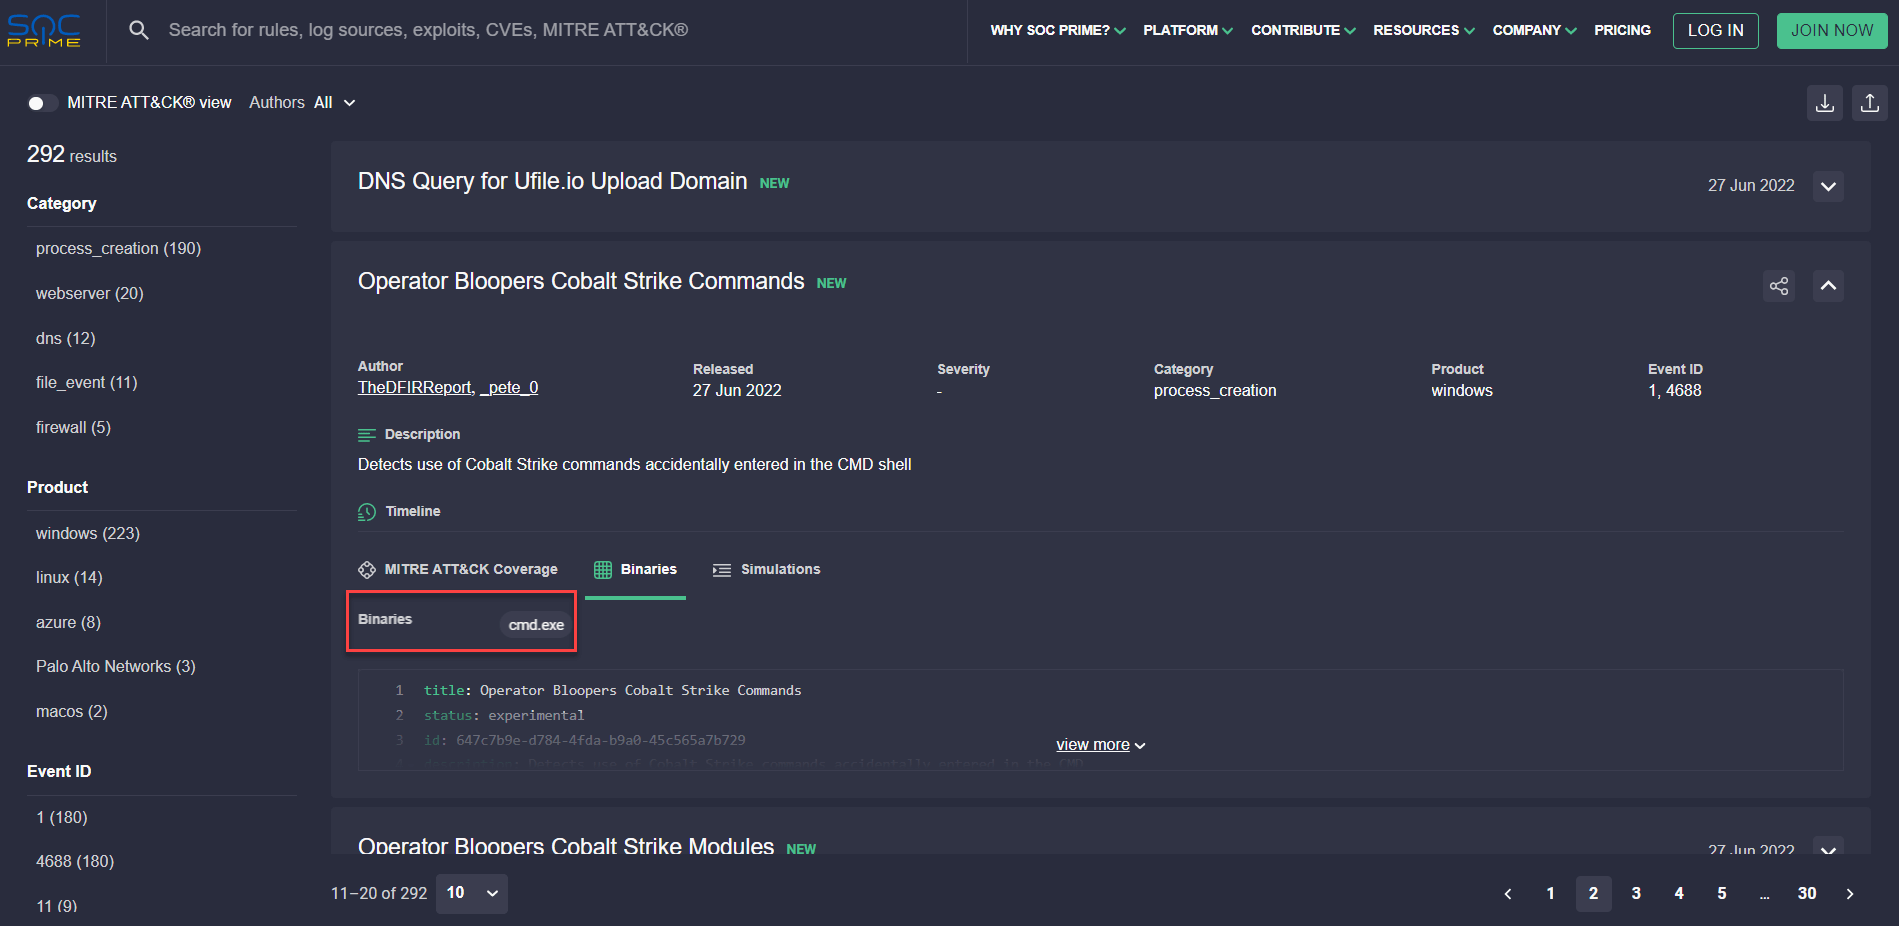Go to page 30
Viewport: 1899px width, 926px height.
[1807, 894]
